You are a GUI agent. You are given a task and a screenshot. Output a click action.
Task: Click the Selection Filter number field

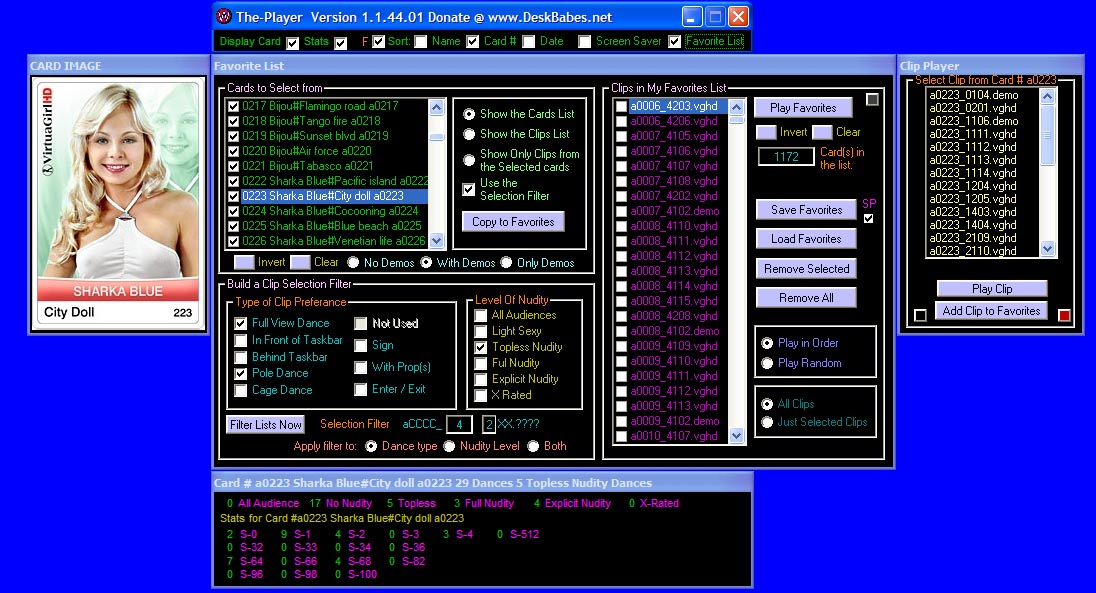[x=458, y=424]
